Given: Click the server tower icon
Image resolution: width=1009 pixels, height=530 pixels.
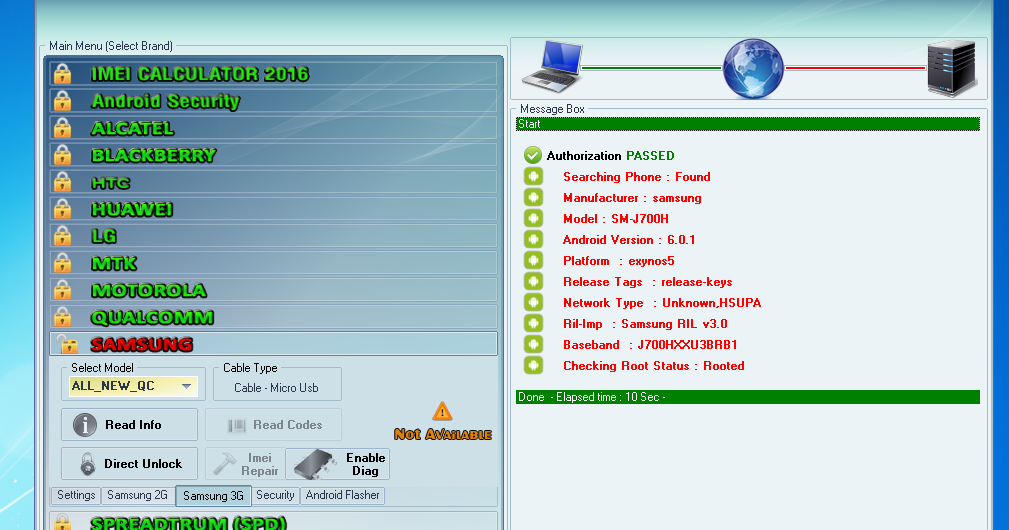Looking at the screenshot, I should (952, 68).
